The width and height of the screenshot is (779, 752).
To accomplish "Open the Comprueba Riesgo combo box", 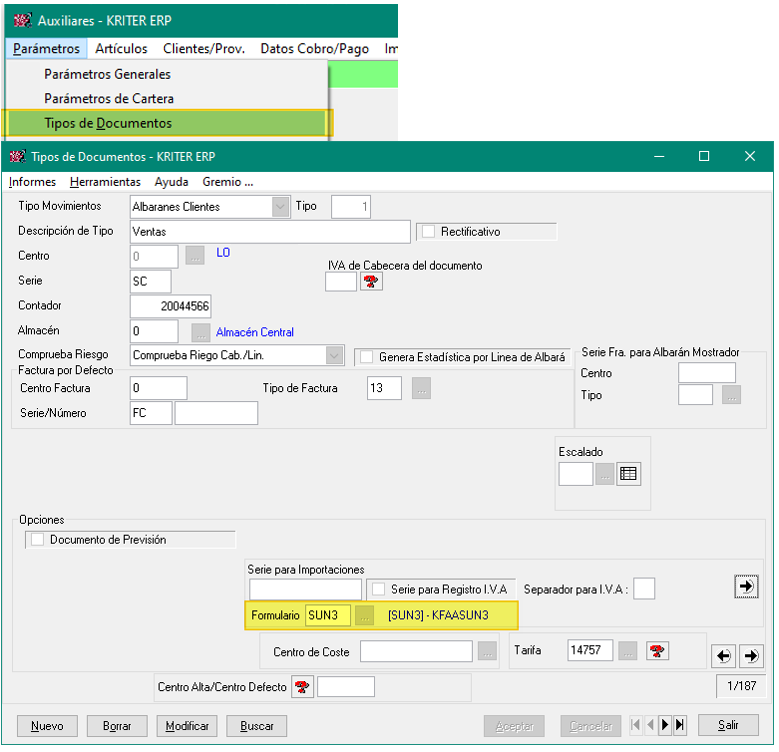I will [x=335, y=356].
